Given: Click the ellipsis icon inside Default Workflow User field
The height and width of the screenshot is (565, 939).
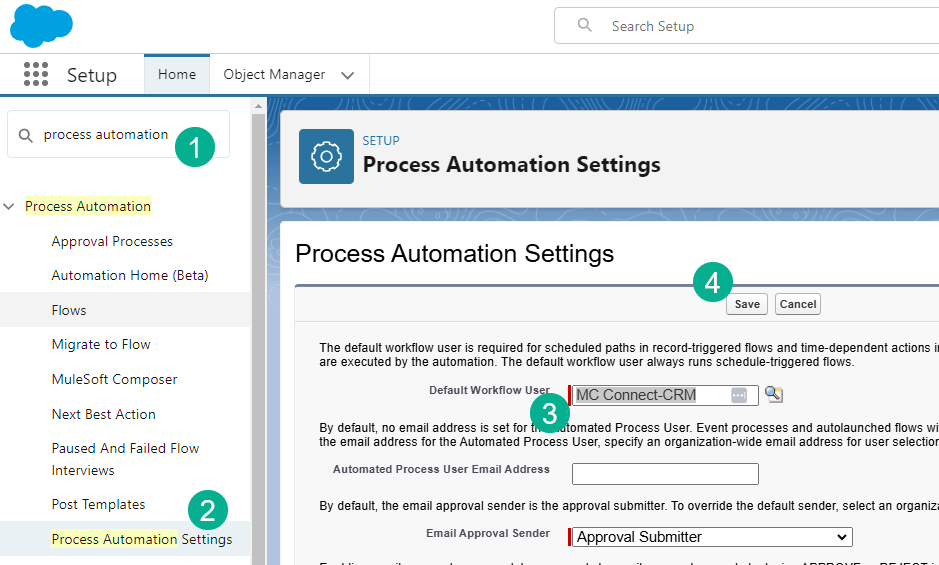Looking at the screenshot, I should [x=739, y=395].
